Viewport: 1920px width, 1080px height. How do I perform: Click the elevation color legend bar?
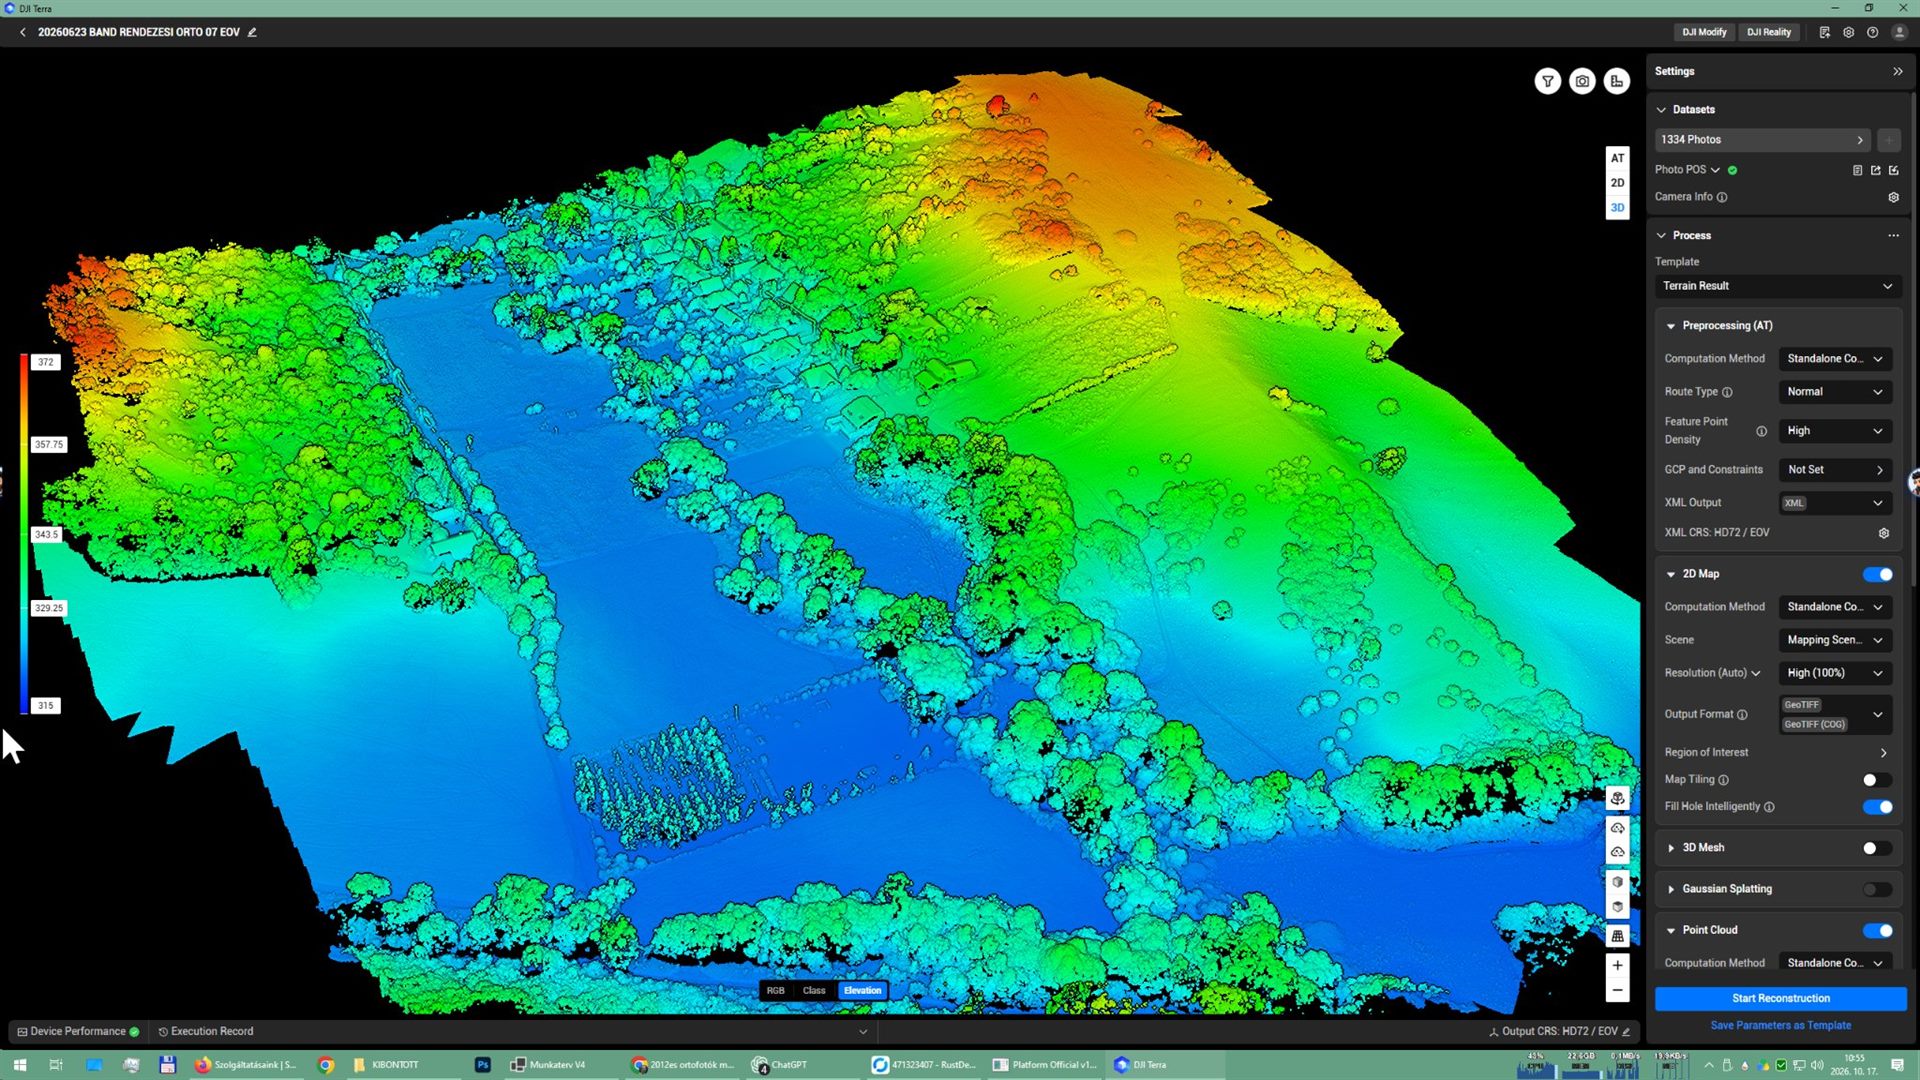pyautogui.click(x=24, y=534)
